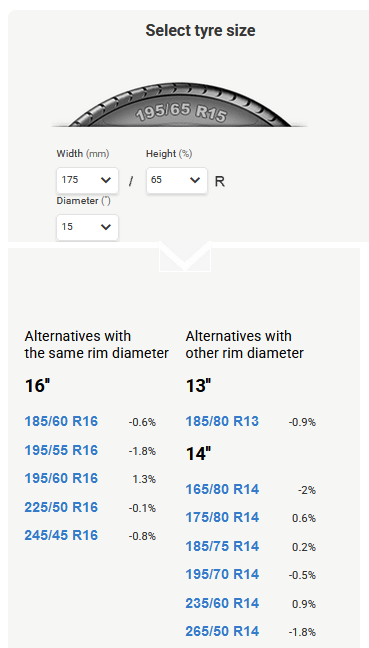This screenshot has height=648, width=369.
Task: Open the 185/75 R14 tyre link
Action: click(222, 546)
